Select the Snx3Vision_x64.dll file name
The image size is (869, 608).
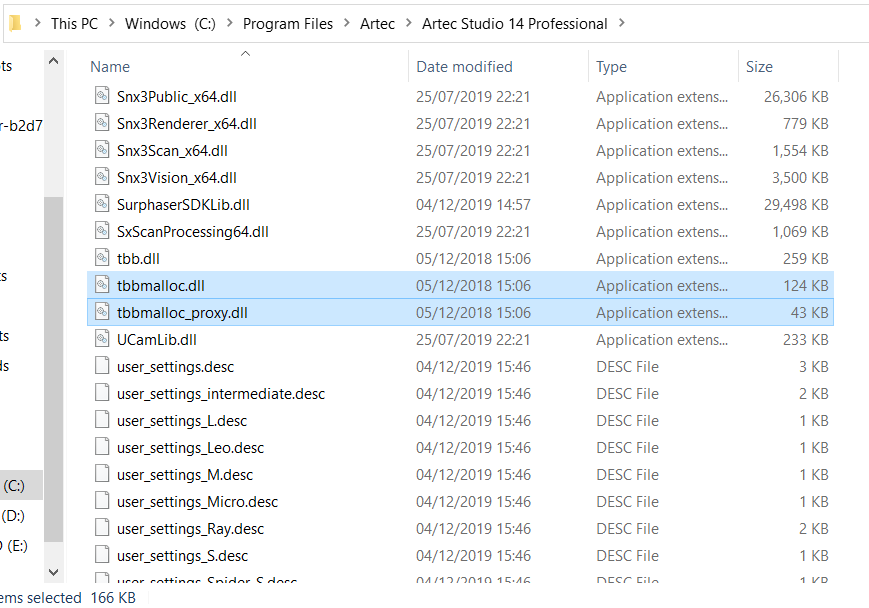point(177,178)
